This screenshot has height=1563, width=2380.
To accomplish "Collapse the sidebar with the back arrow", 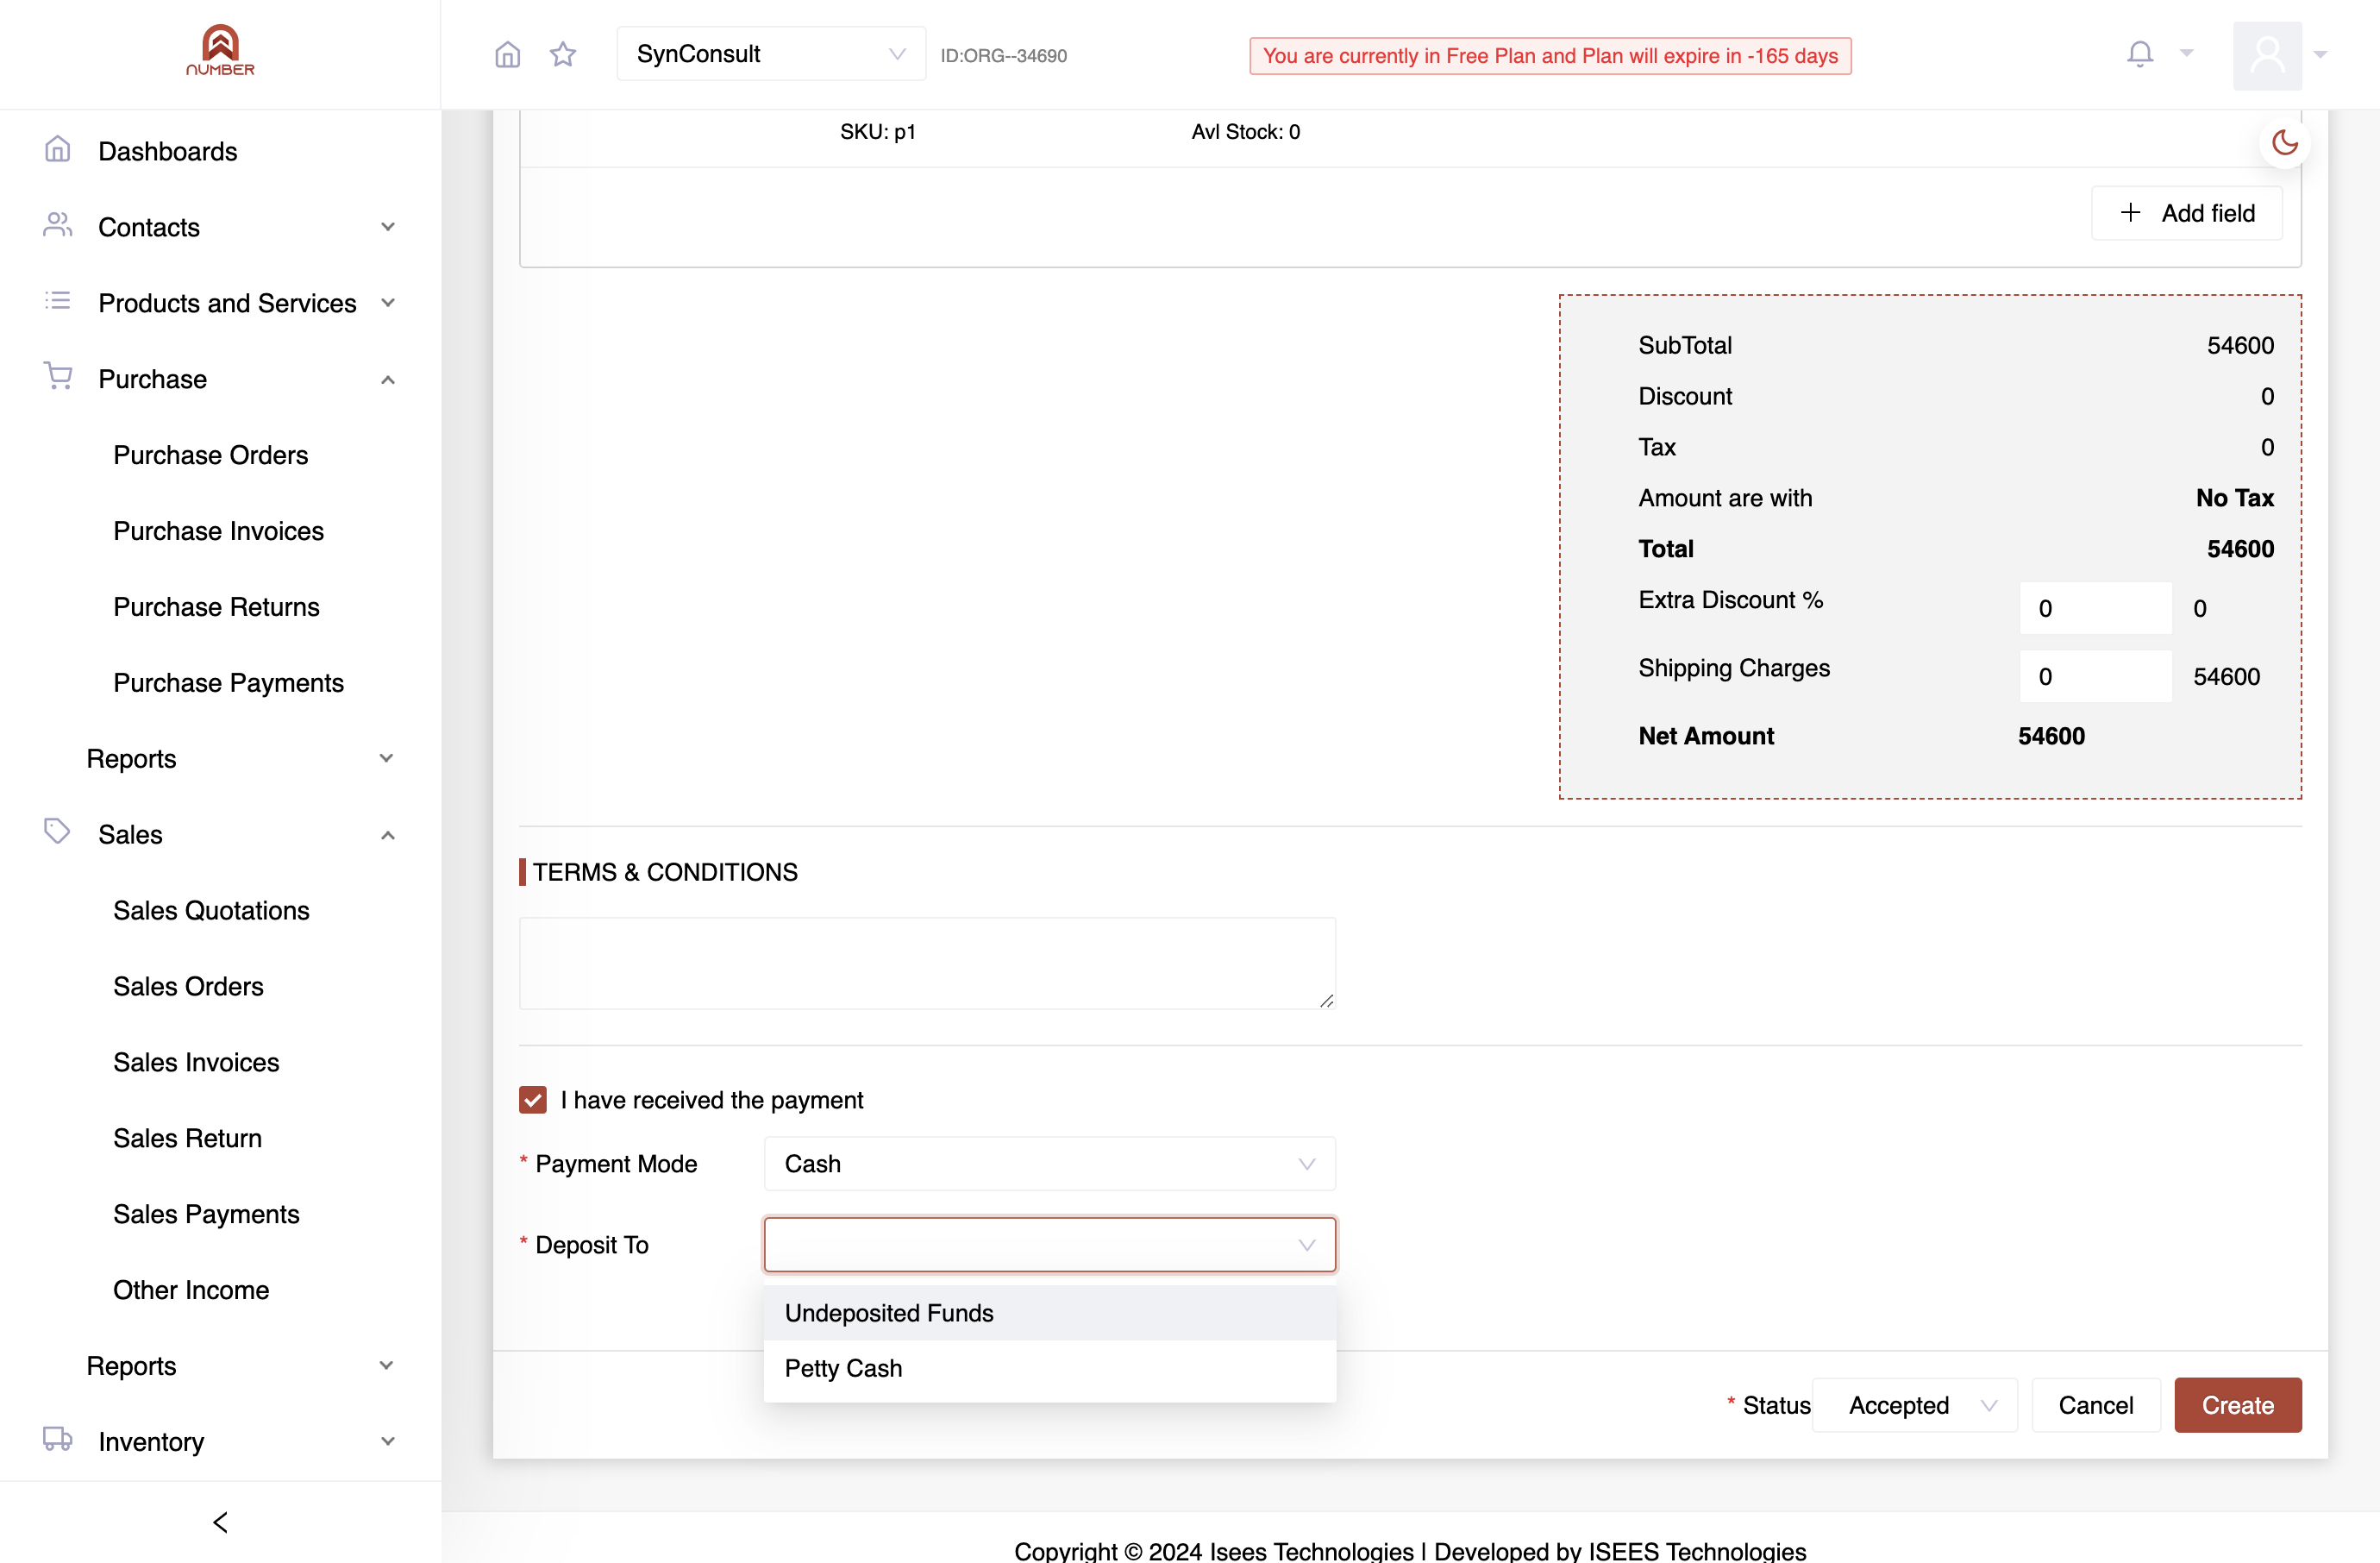I will pyautogui.click(x=220, y=1522).
